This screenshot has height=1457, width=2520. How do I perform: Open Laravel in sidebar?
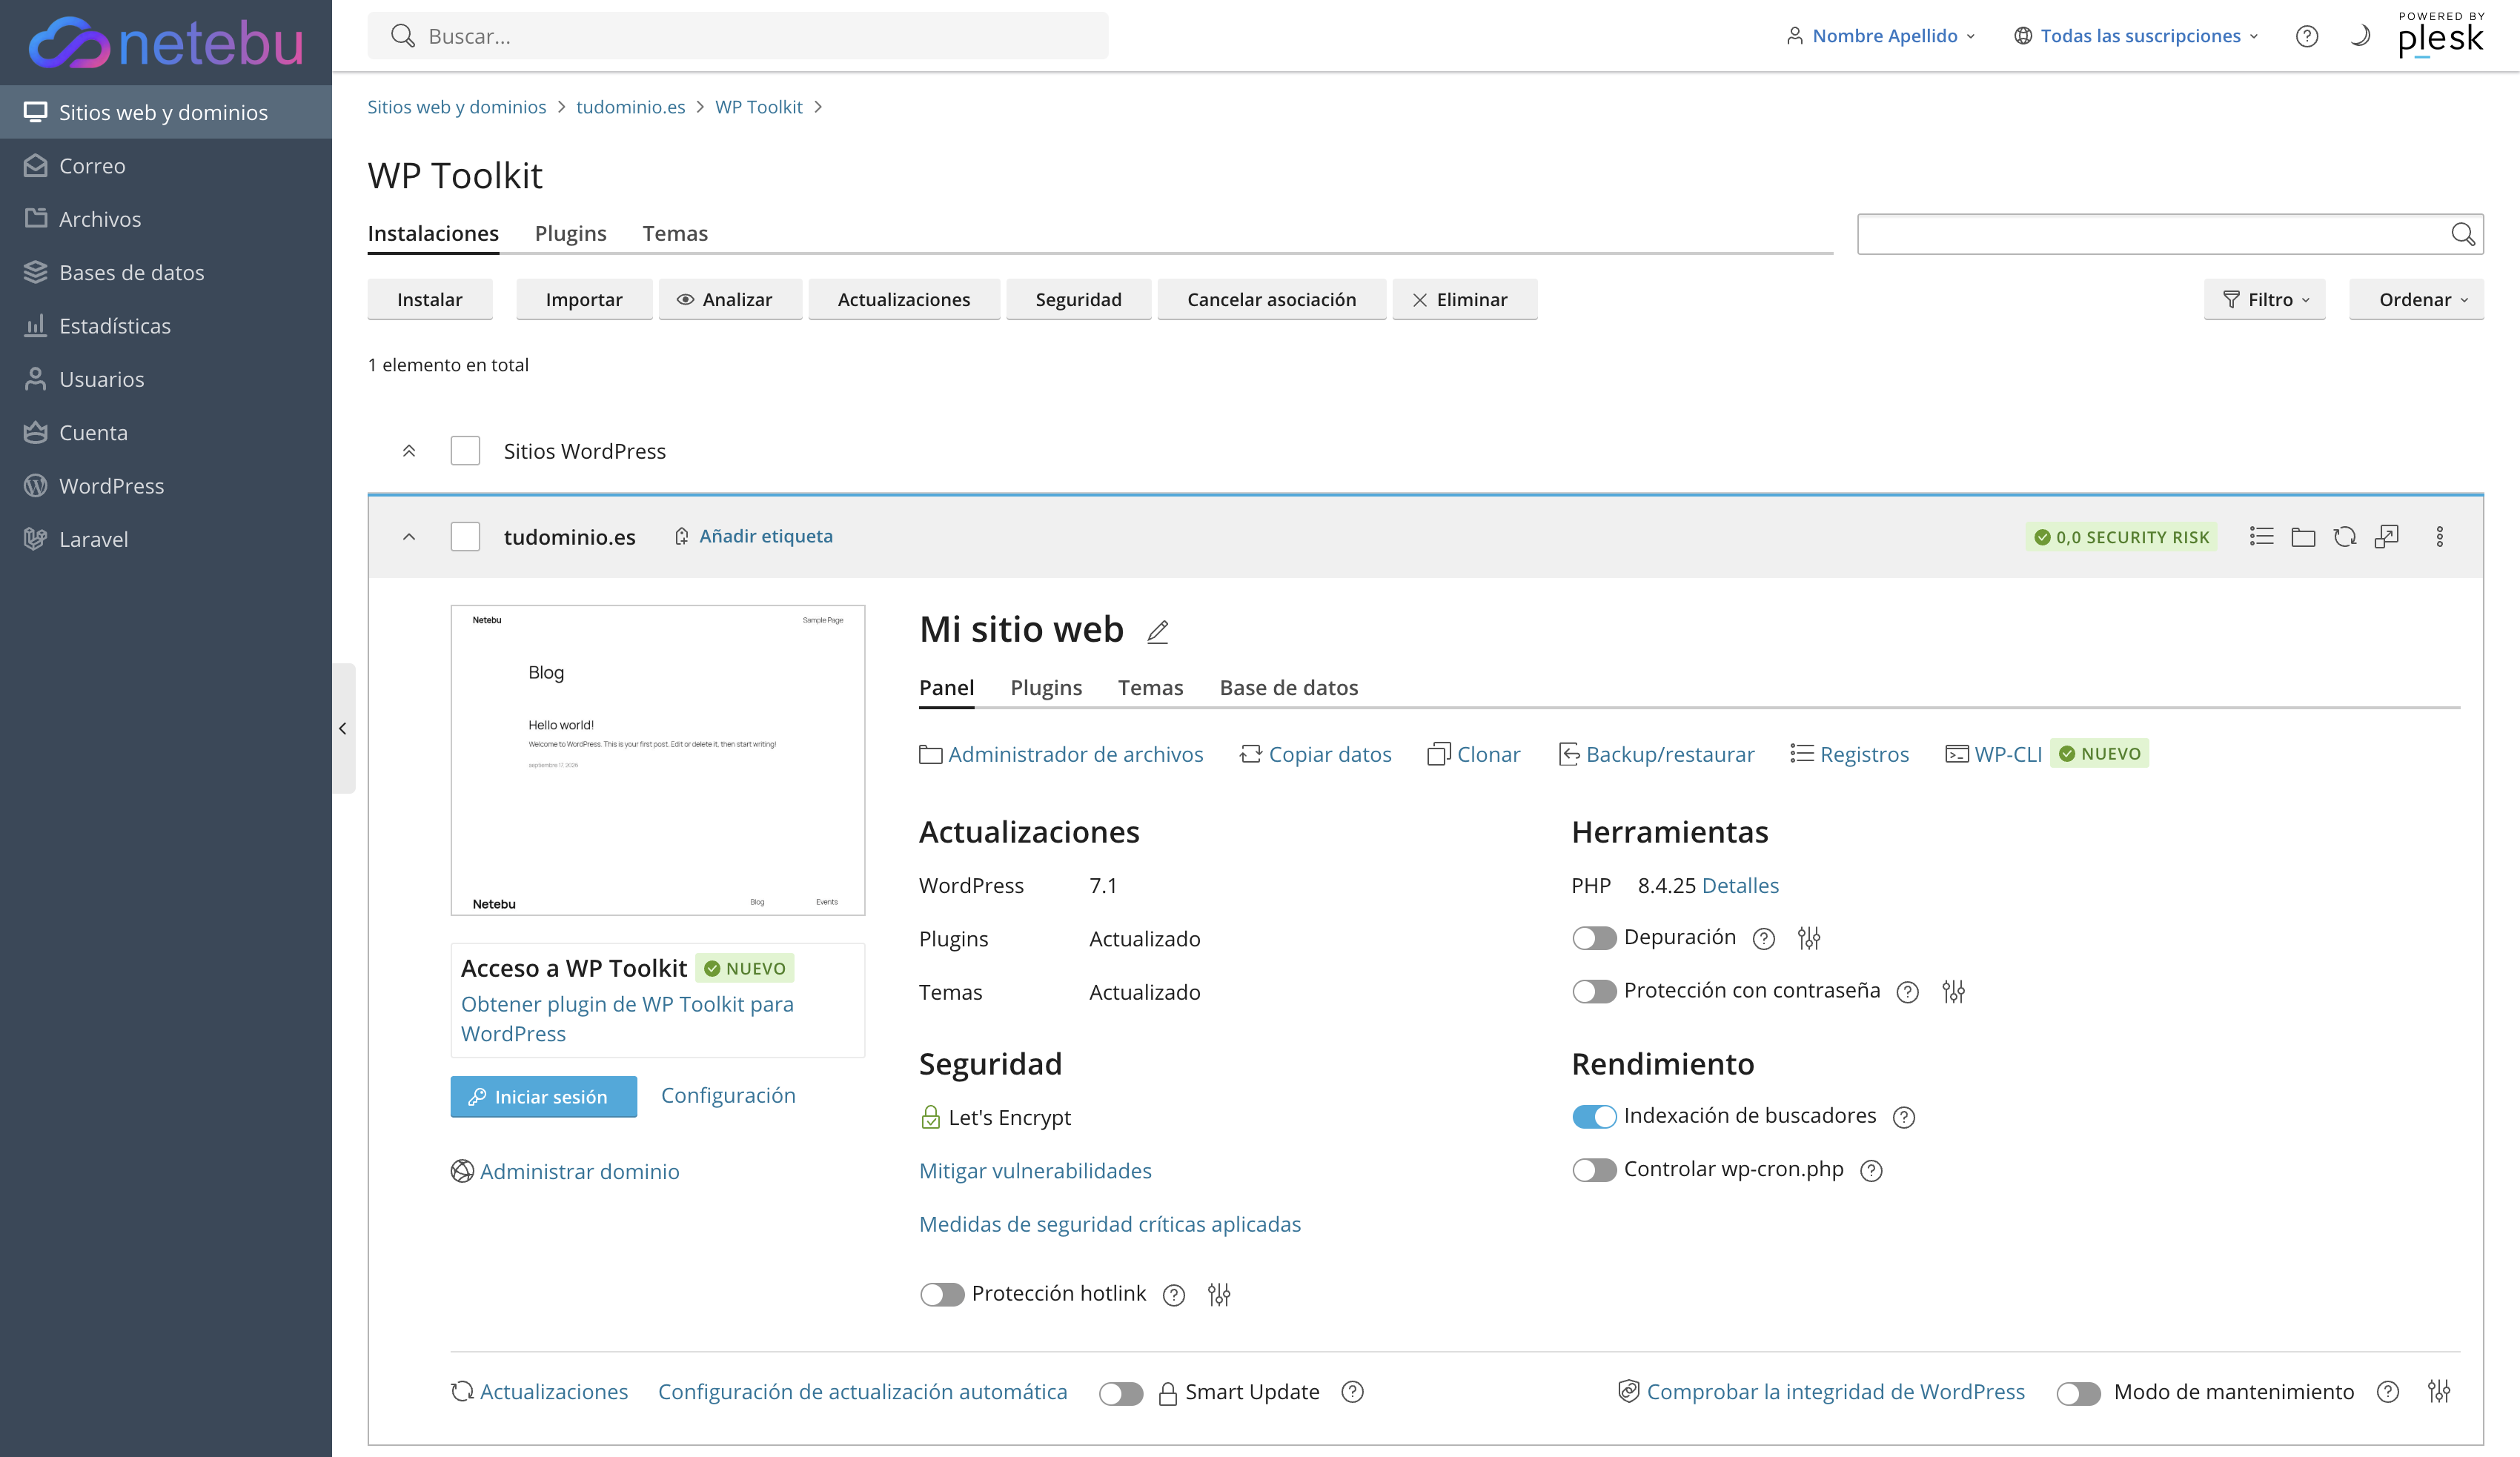(x=166, y=539)
